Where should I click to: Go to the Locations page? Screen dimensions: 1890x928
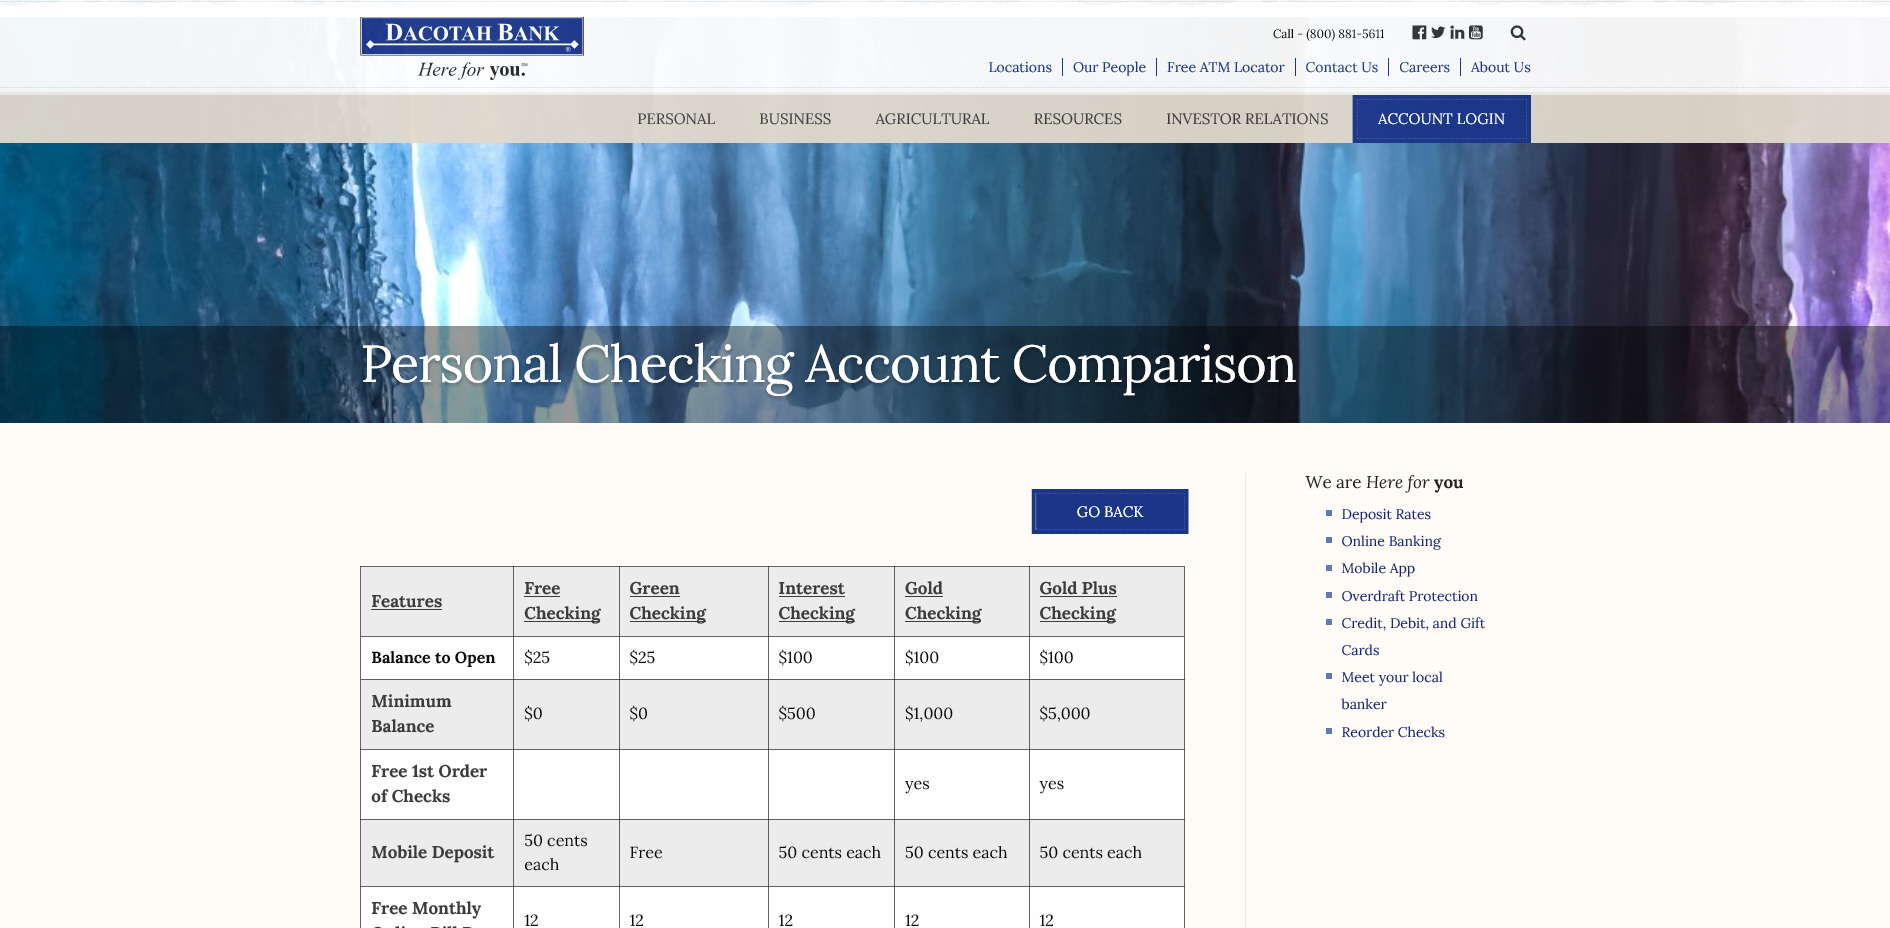(x=1020, y=67)
